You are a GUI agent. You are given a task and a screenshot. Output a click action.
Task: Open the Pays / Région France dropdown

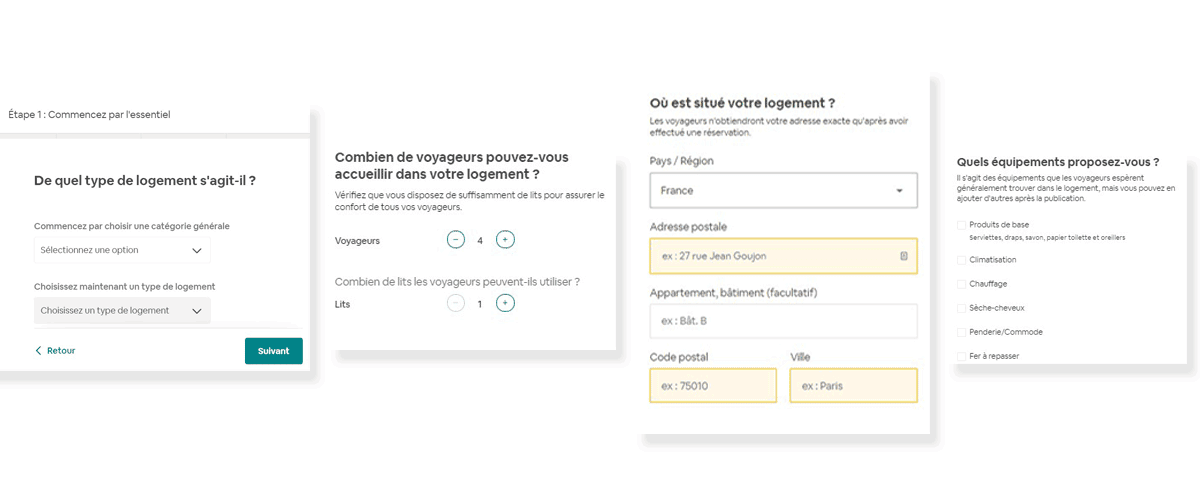[783, 190]
